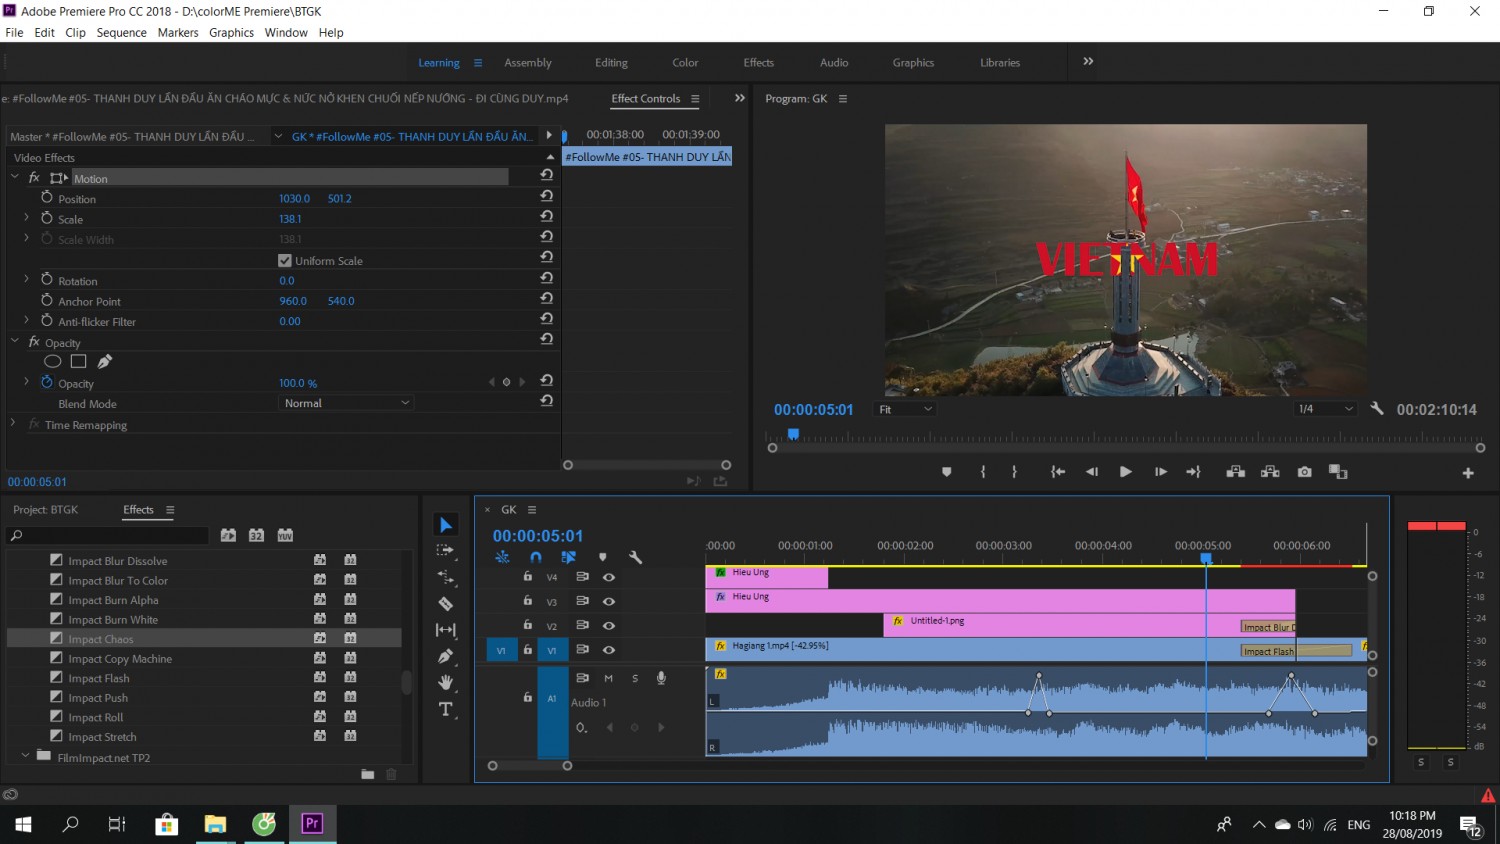
Task: Select the Pen tool in tools panel
Action: click(x=446, y=656)
